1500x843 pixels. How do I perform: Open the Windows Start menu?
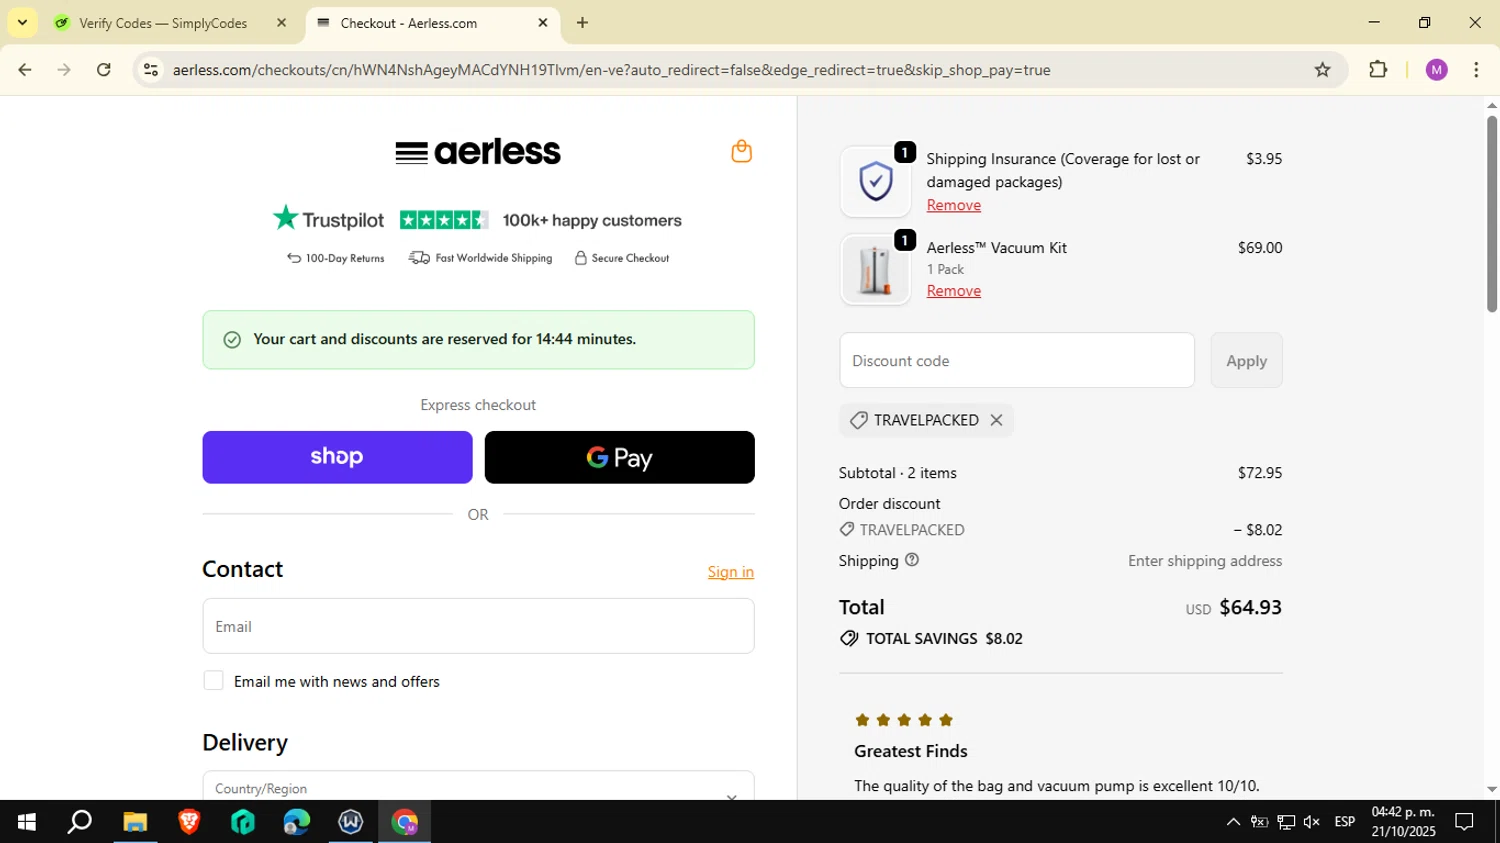(x=27, y=822)
